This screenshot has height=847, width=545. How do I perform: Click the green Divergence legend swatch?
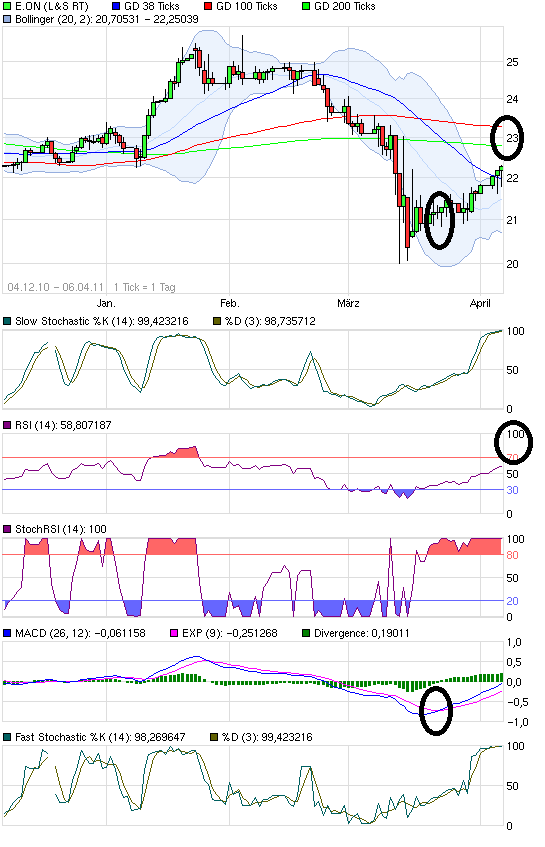(306, 633)
